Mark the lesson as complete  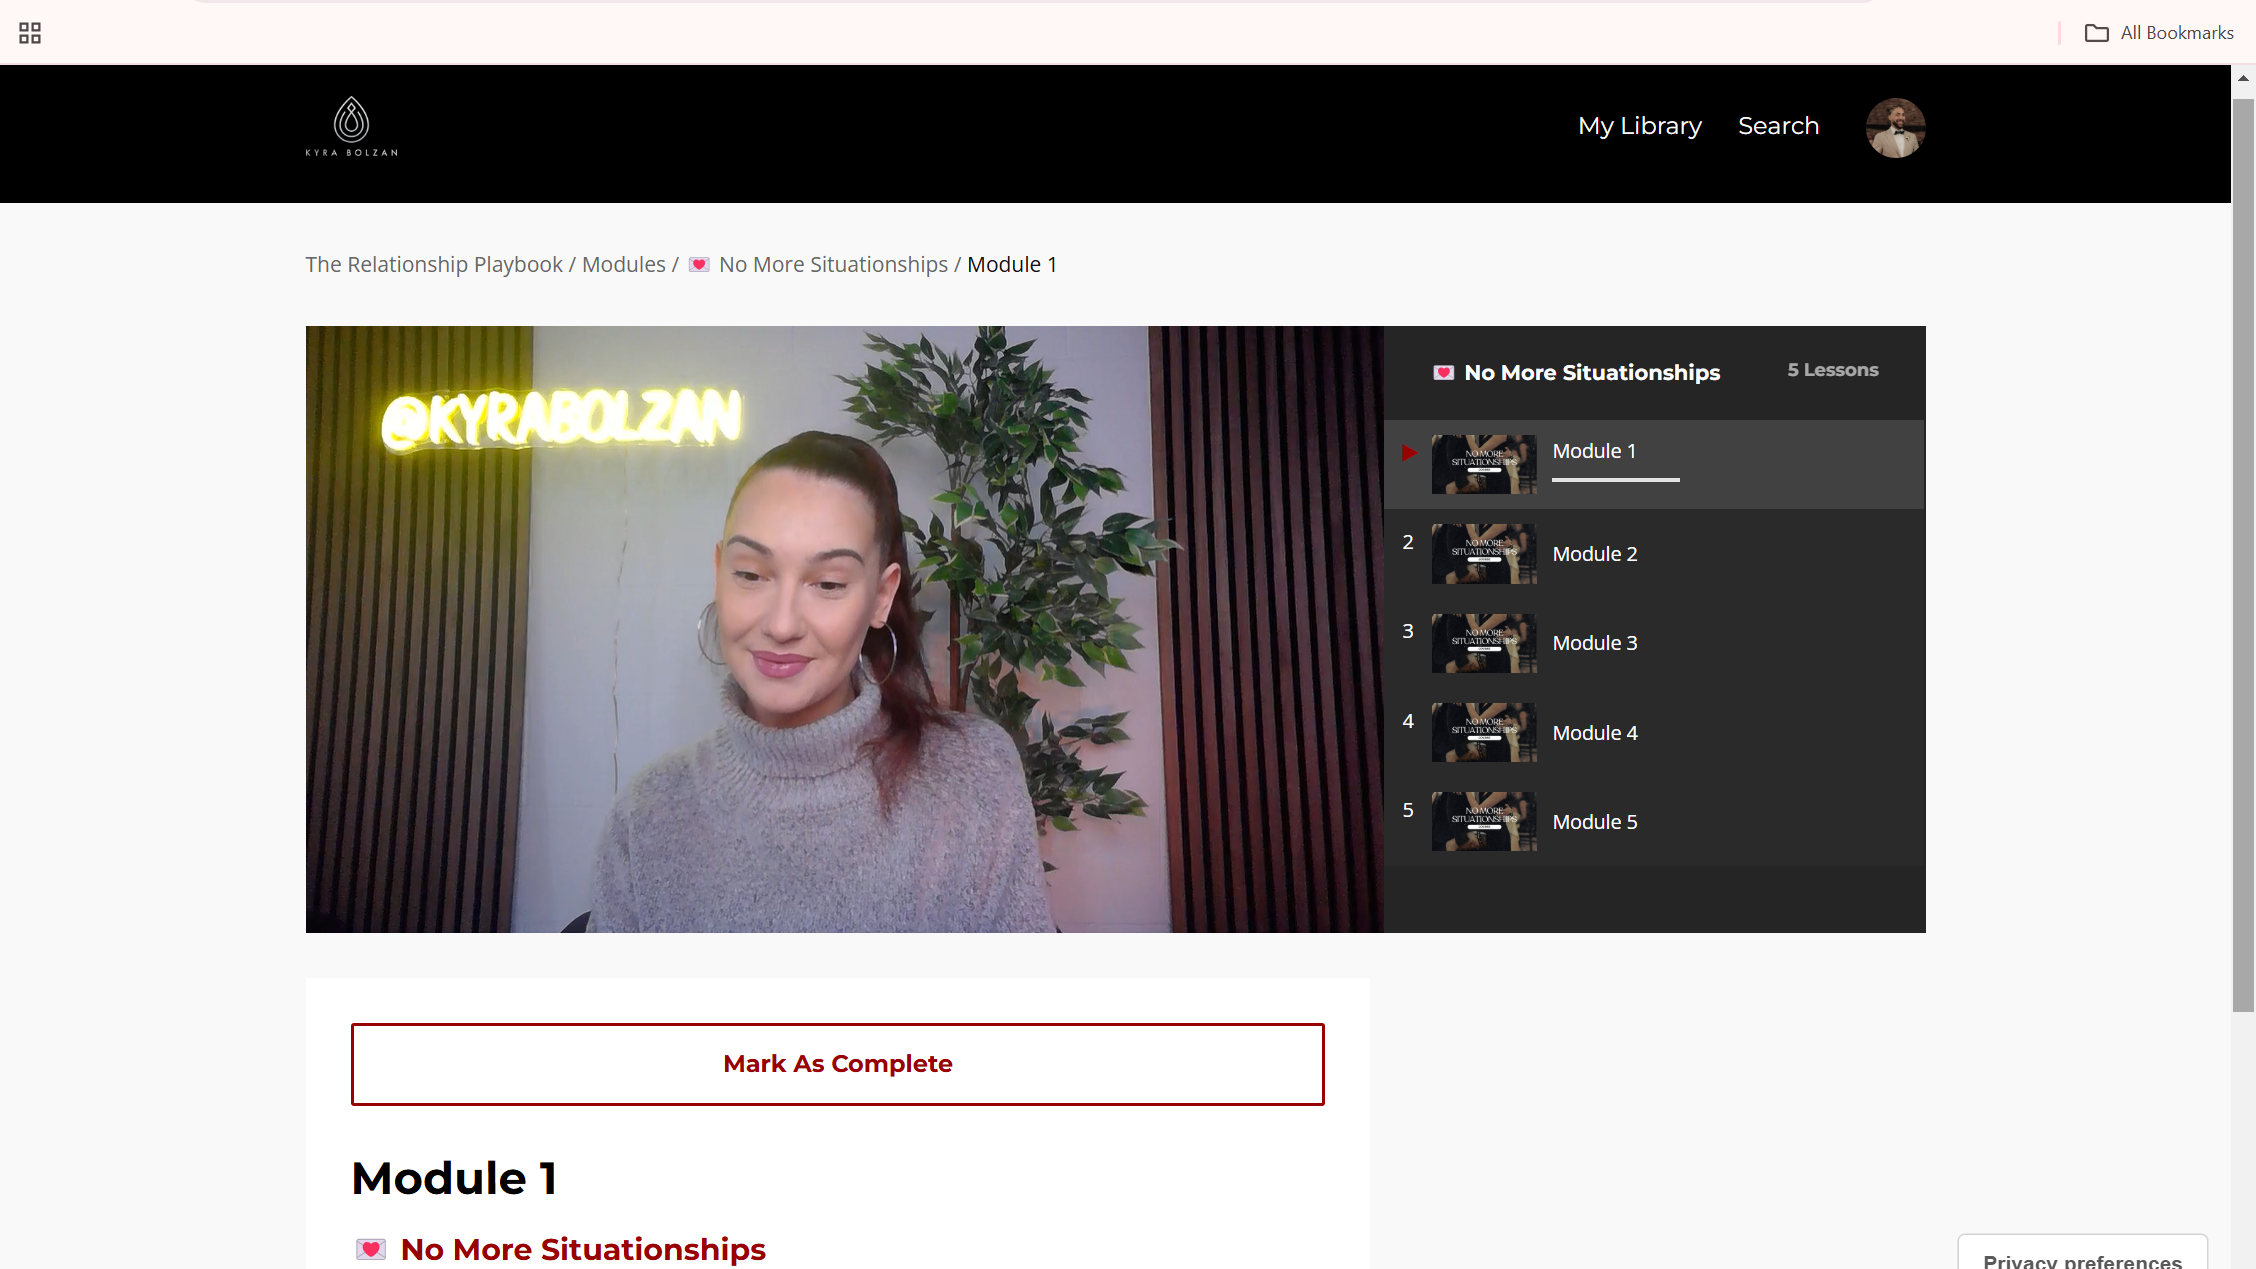tap(837, 1064)
